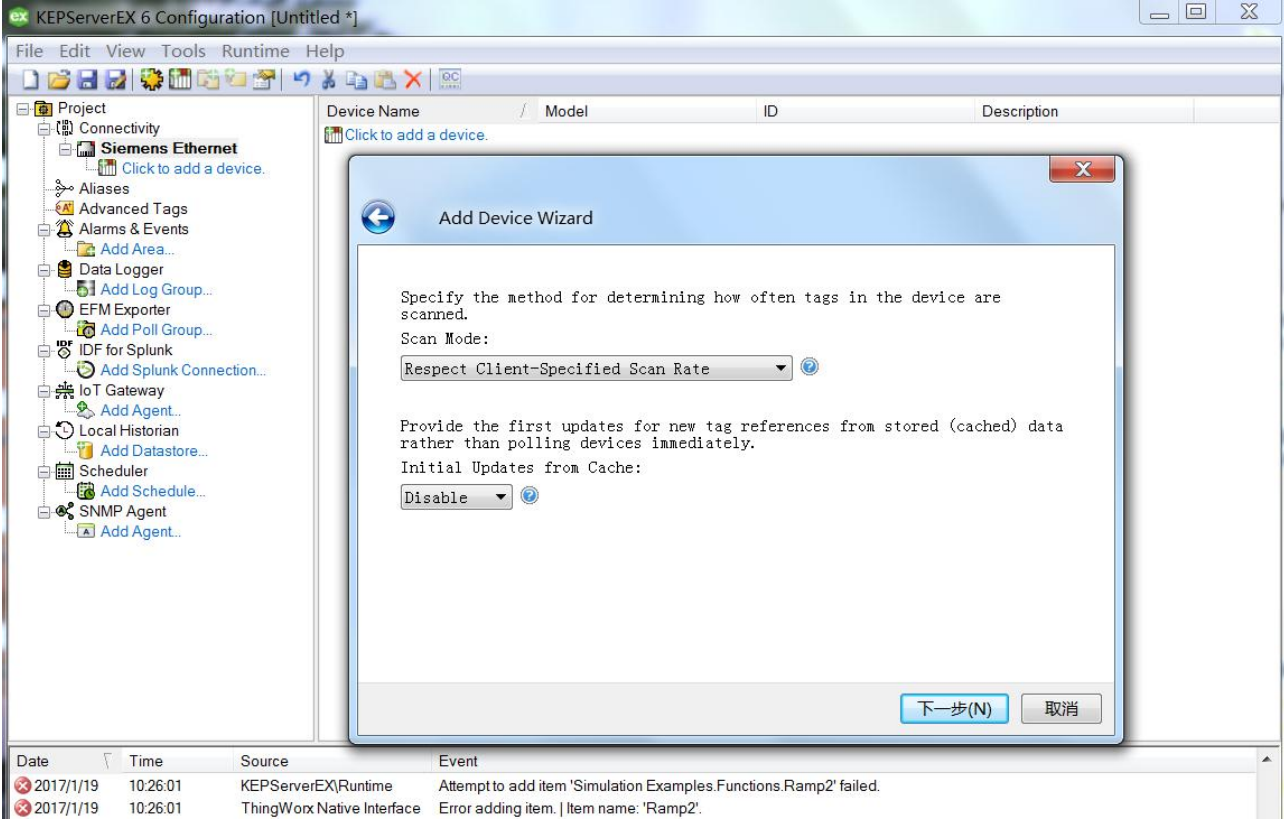Image resolution: width=1284 pixels, height=822 pixels.
Task: Open the Help menu
Action: point(324,51)
